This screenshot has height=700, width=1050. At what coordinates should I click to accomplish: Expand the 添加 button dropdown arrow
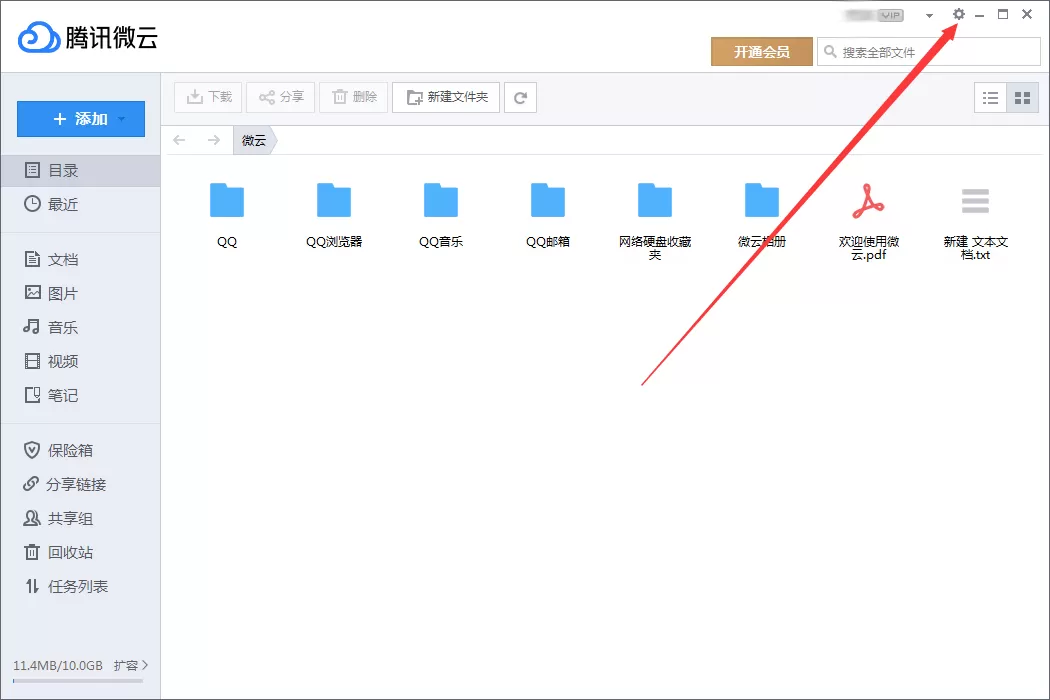point(122,119)
